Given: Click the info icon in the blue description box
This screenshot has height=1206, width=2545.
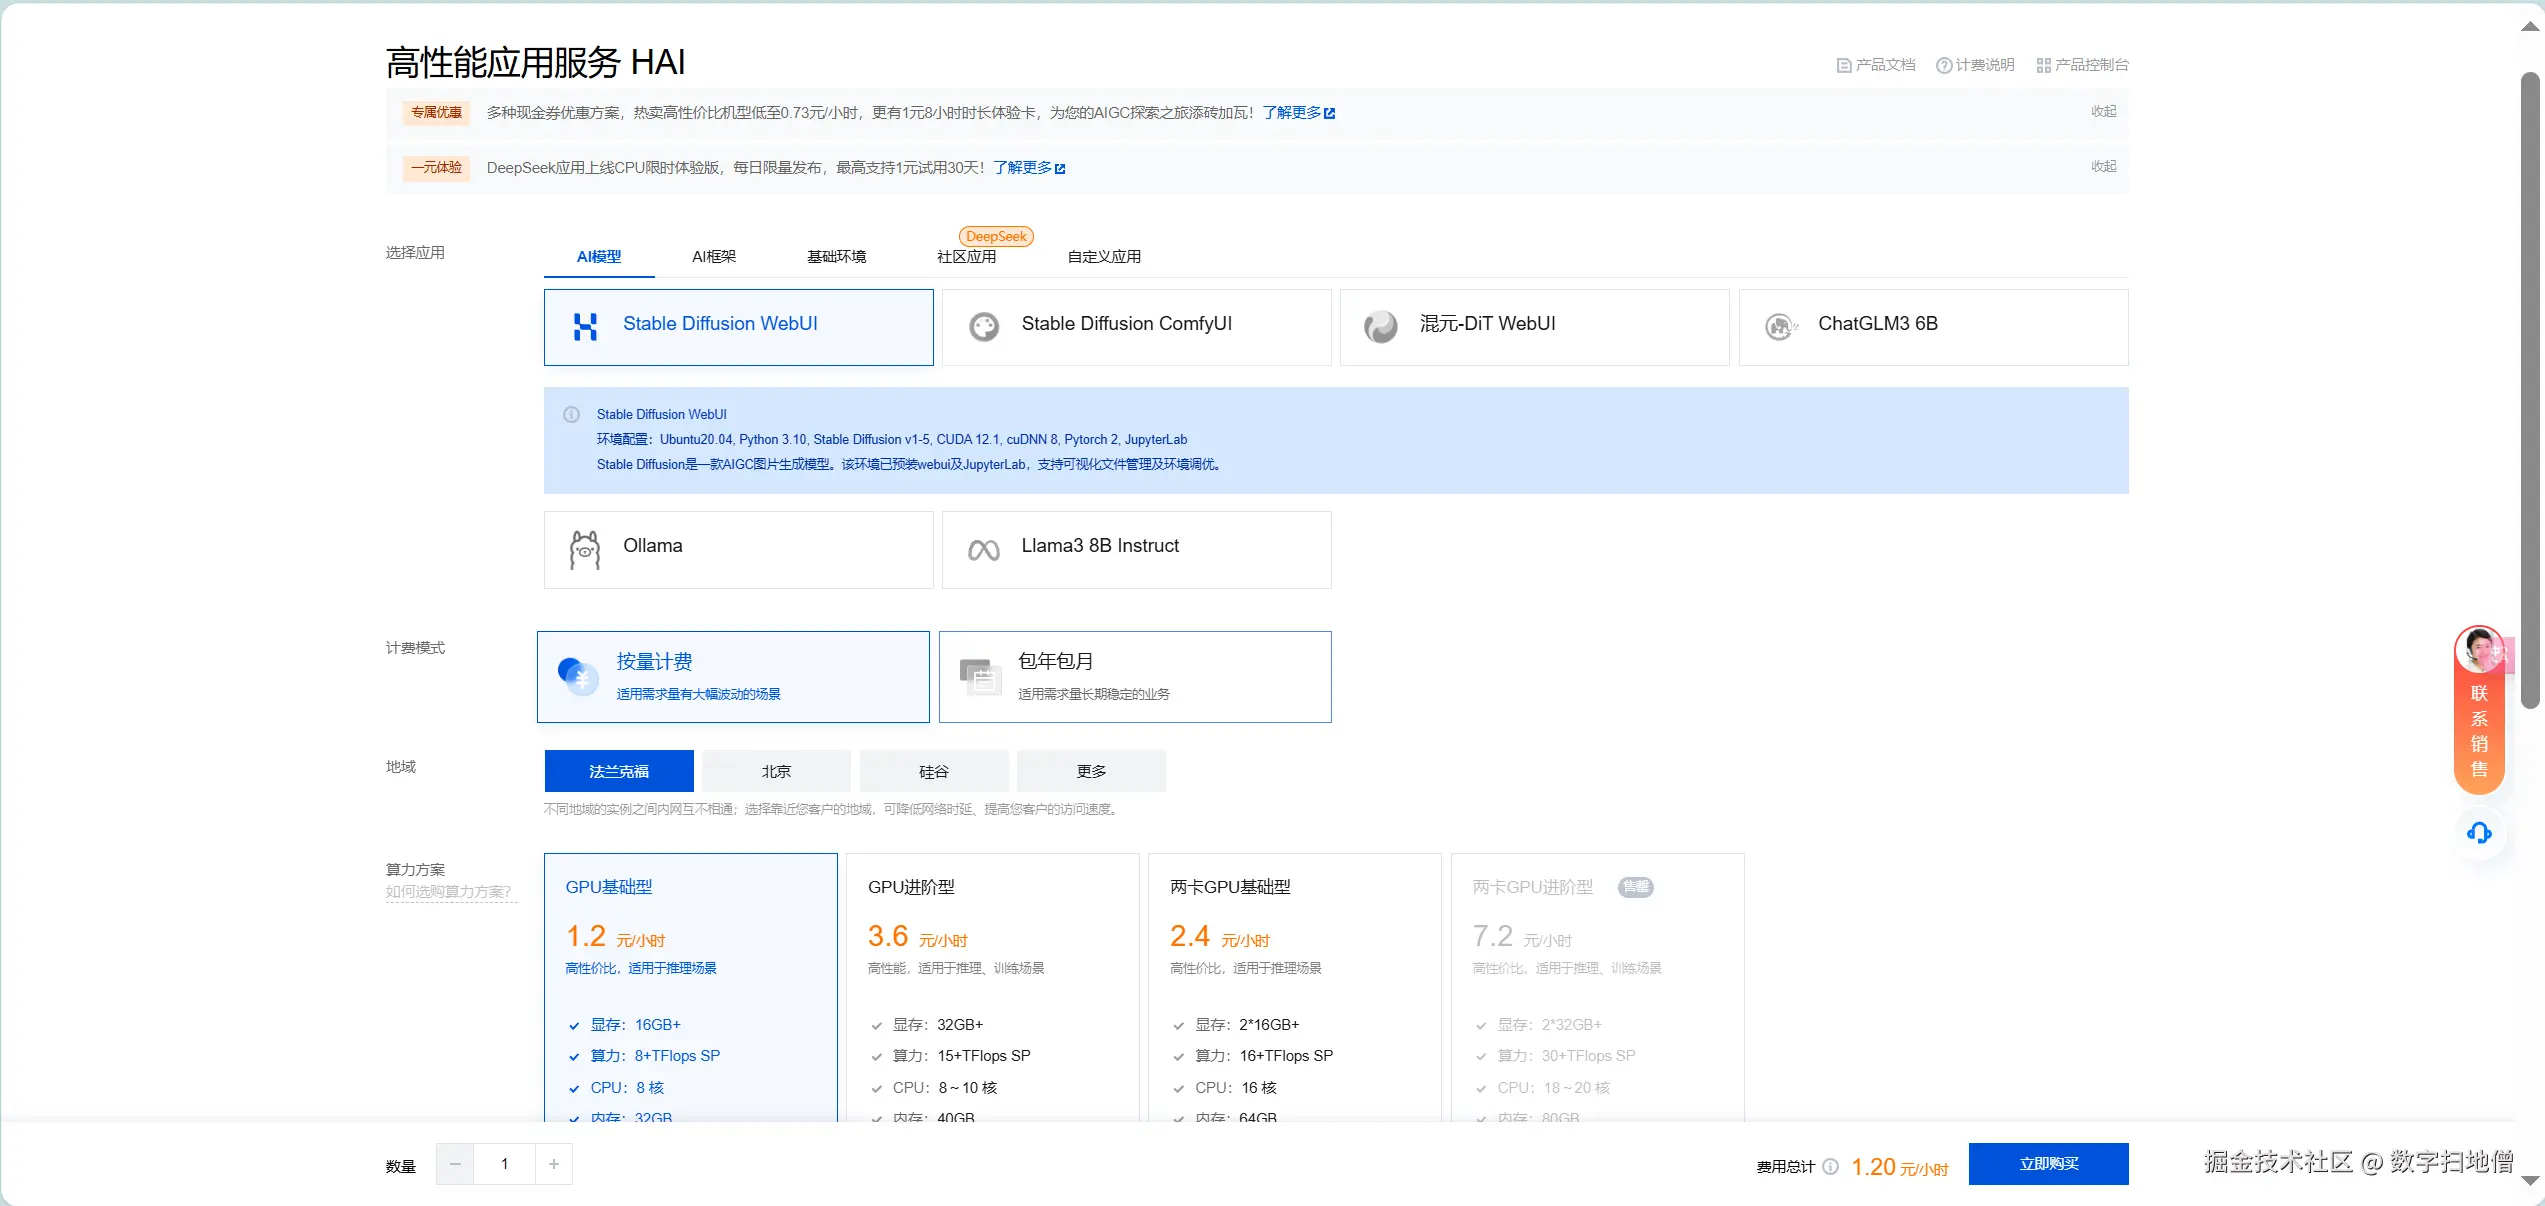Looking at the screenshot, I should coord(572,415).
